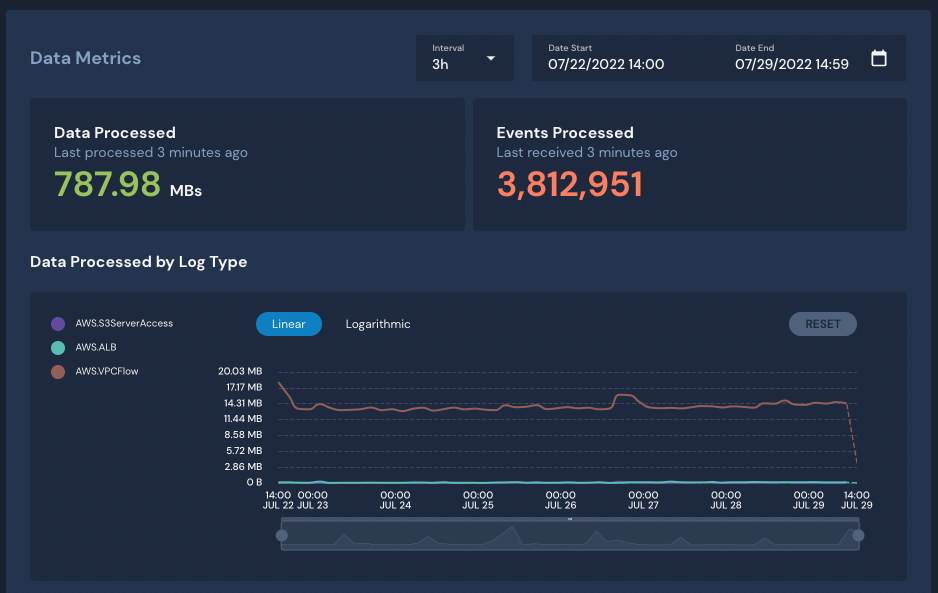Click the Data Metrics heading

pyautogui.click(x=85, y=59)
